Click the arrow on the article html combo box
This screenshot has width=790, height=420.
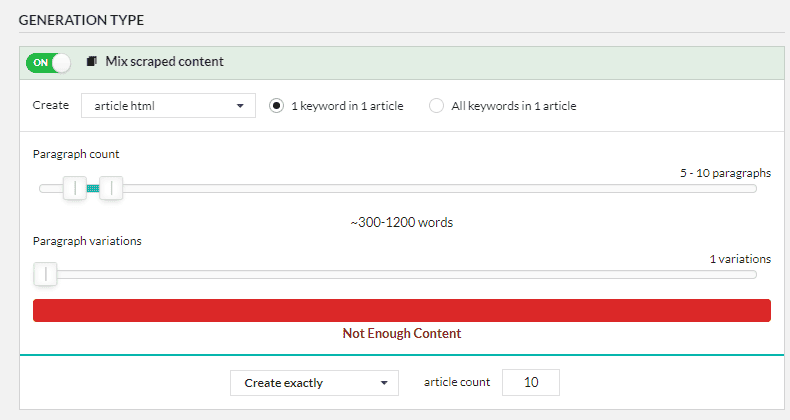pyautogui.click(x=240, y=106)
